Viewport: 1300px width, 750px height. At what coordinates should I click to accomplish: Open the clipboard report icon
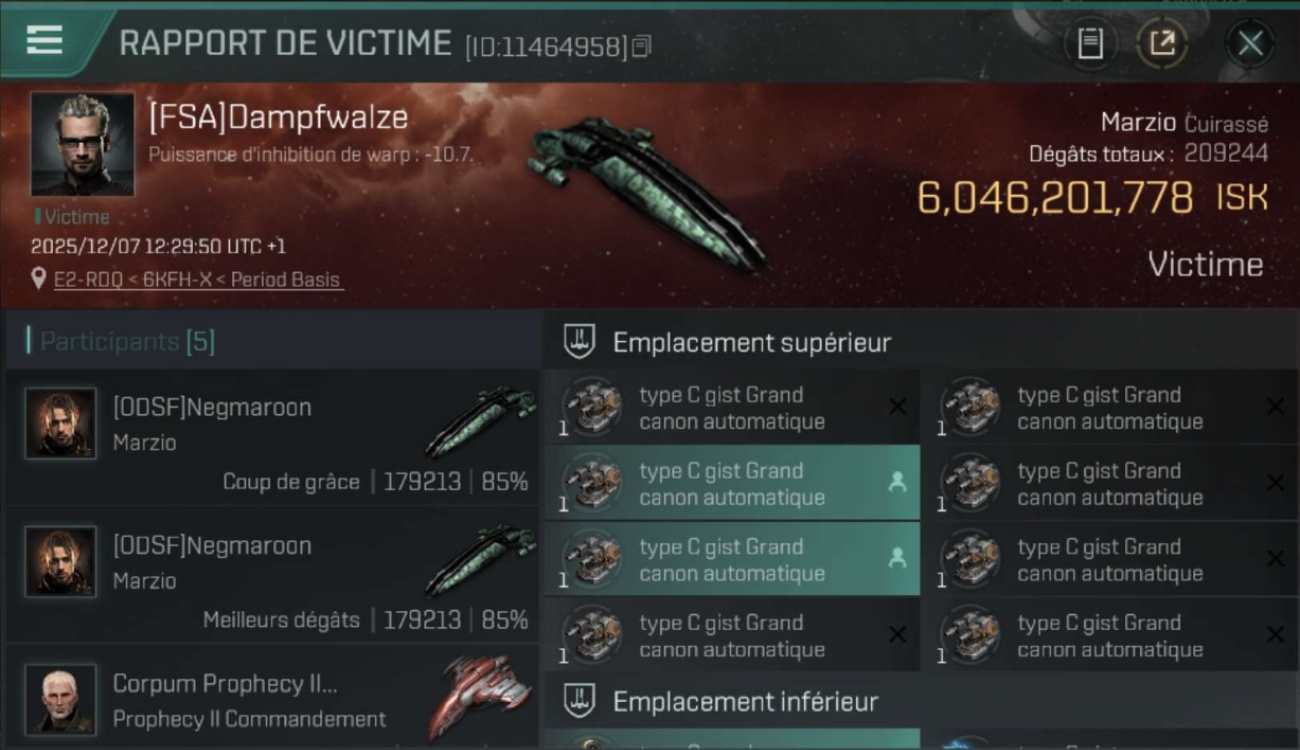pos(1090,43)
